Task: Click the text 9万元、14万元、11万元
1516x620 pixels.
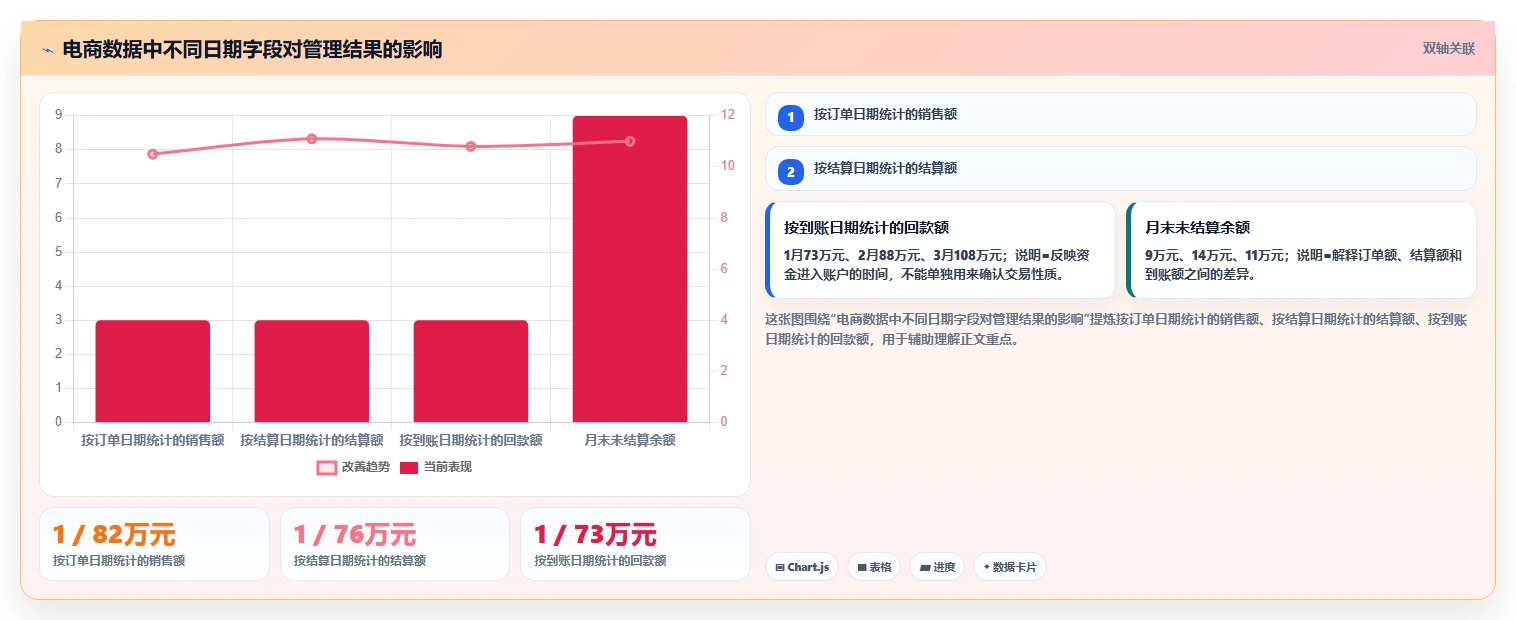Action: (1216, 255)
